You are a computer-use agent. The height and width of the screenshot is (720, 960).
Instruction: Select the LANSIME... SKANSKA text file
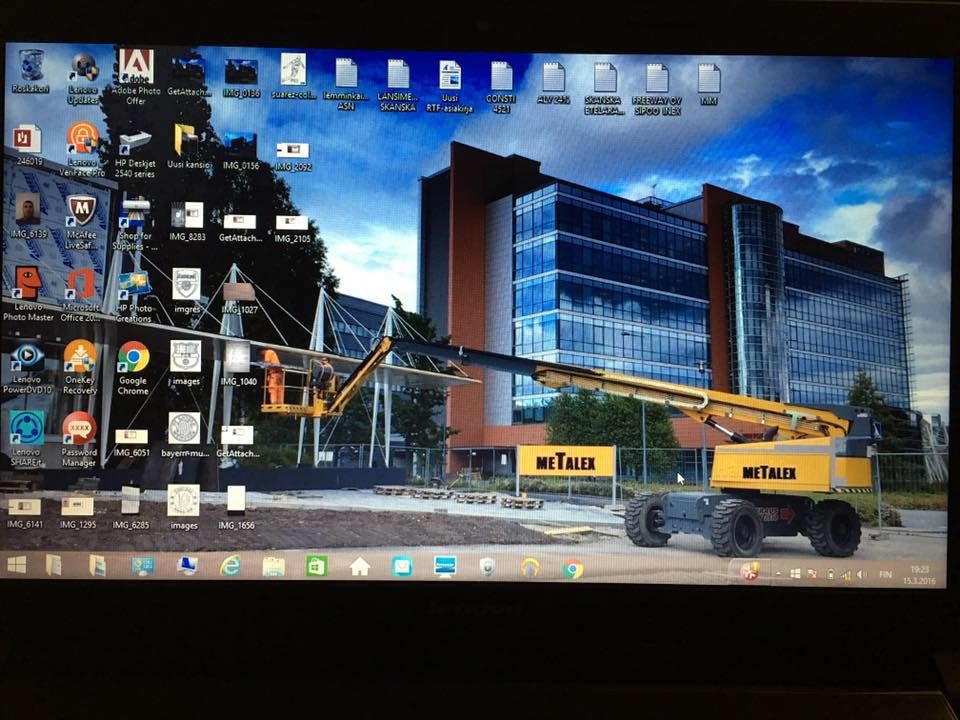point(398,85)
